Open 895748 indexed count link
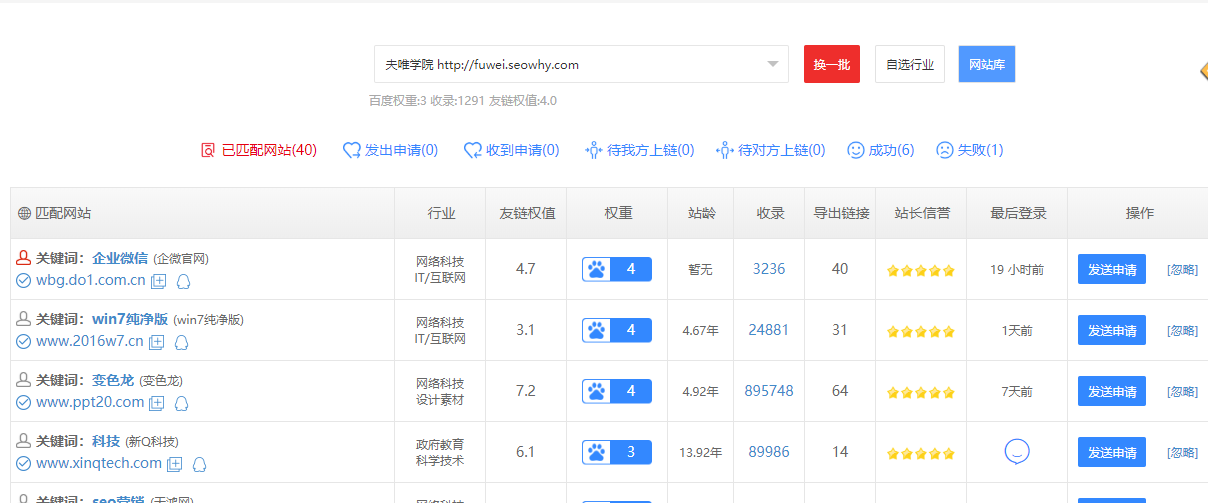This screenshot has width=1208, height=503. (768, 391)
